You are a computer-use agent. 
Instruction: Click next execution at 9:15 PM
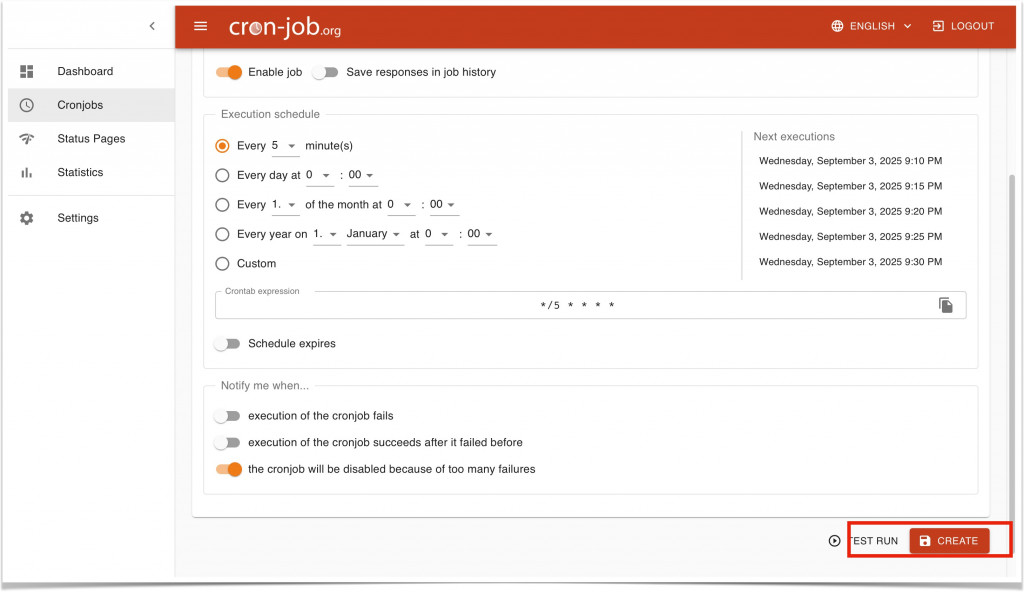[850, 186]
